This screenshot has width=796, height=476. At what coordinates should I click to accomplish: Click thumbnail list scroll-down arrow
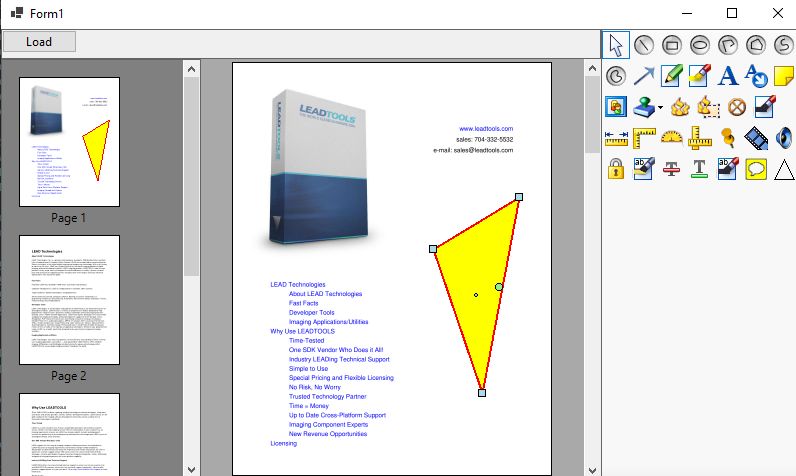click(x=191, y=469)
